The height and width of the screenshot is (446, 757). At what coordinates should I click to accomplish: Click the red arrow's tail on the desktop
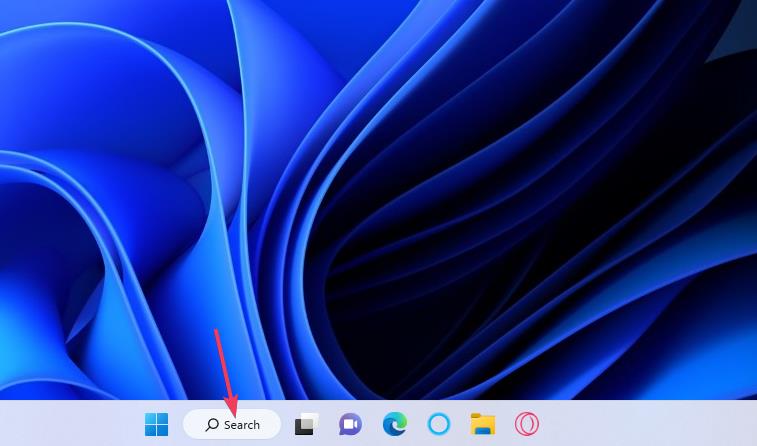(x=216, y=333)
